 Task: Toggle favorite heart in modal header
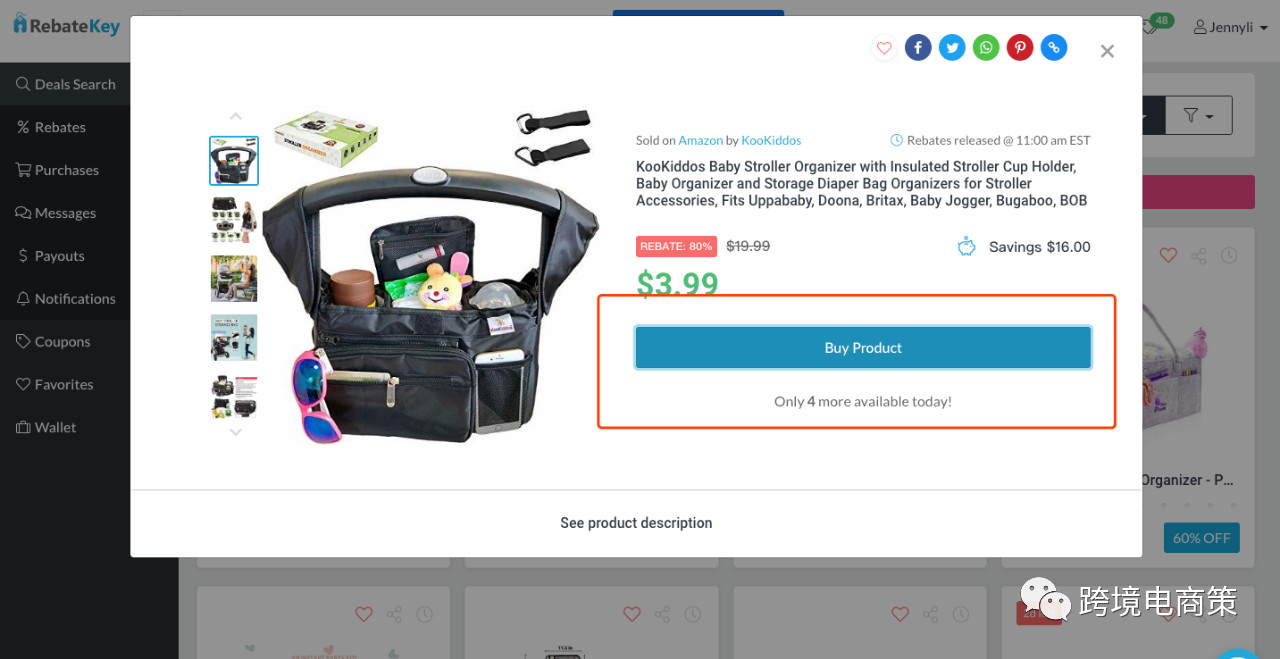tap(884, 47)
